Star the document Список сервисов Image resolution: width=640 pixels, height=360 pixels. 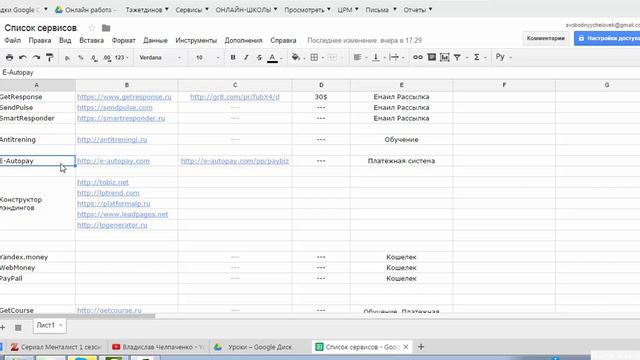pyautogui.click(x=92, y=28)
